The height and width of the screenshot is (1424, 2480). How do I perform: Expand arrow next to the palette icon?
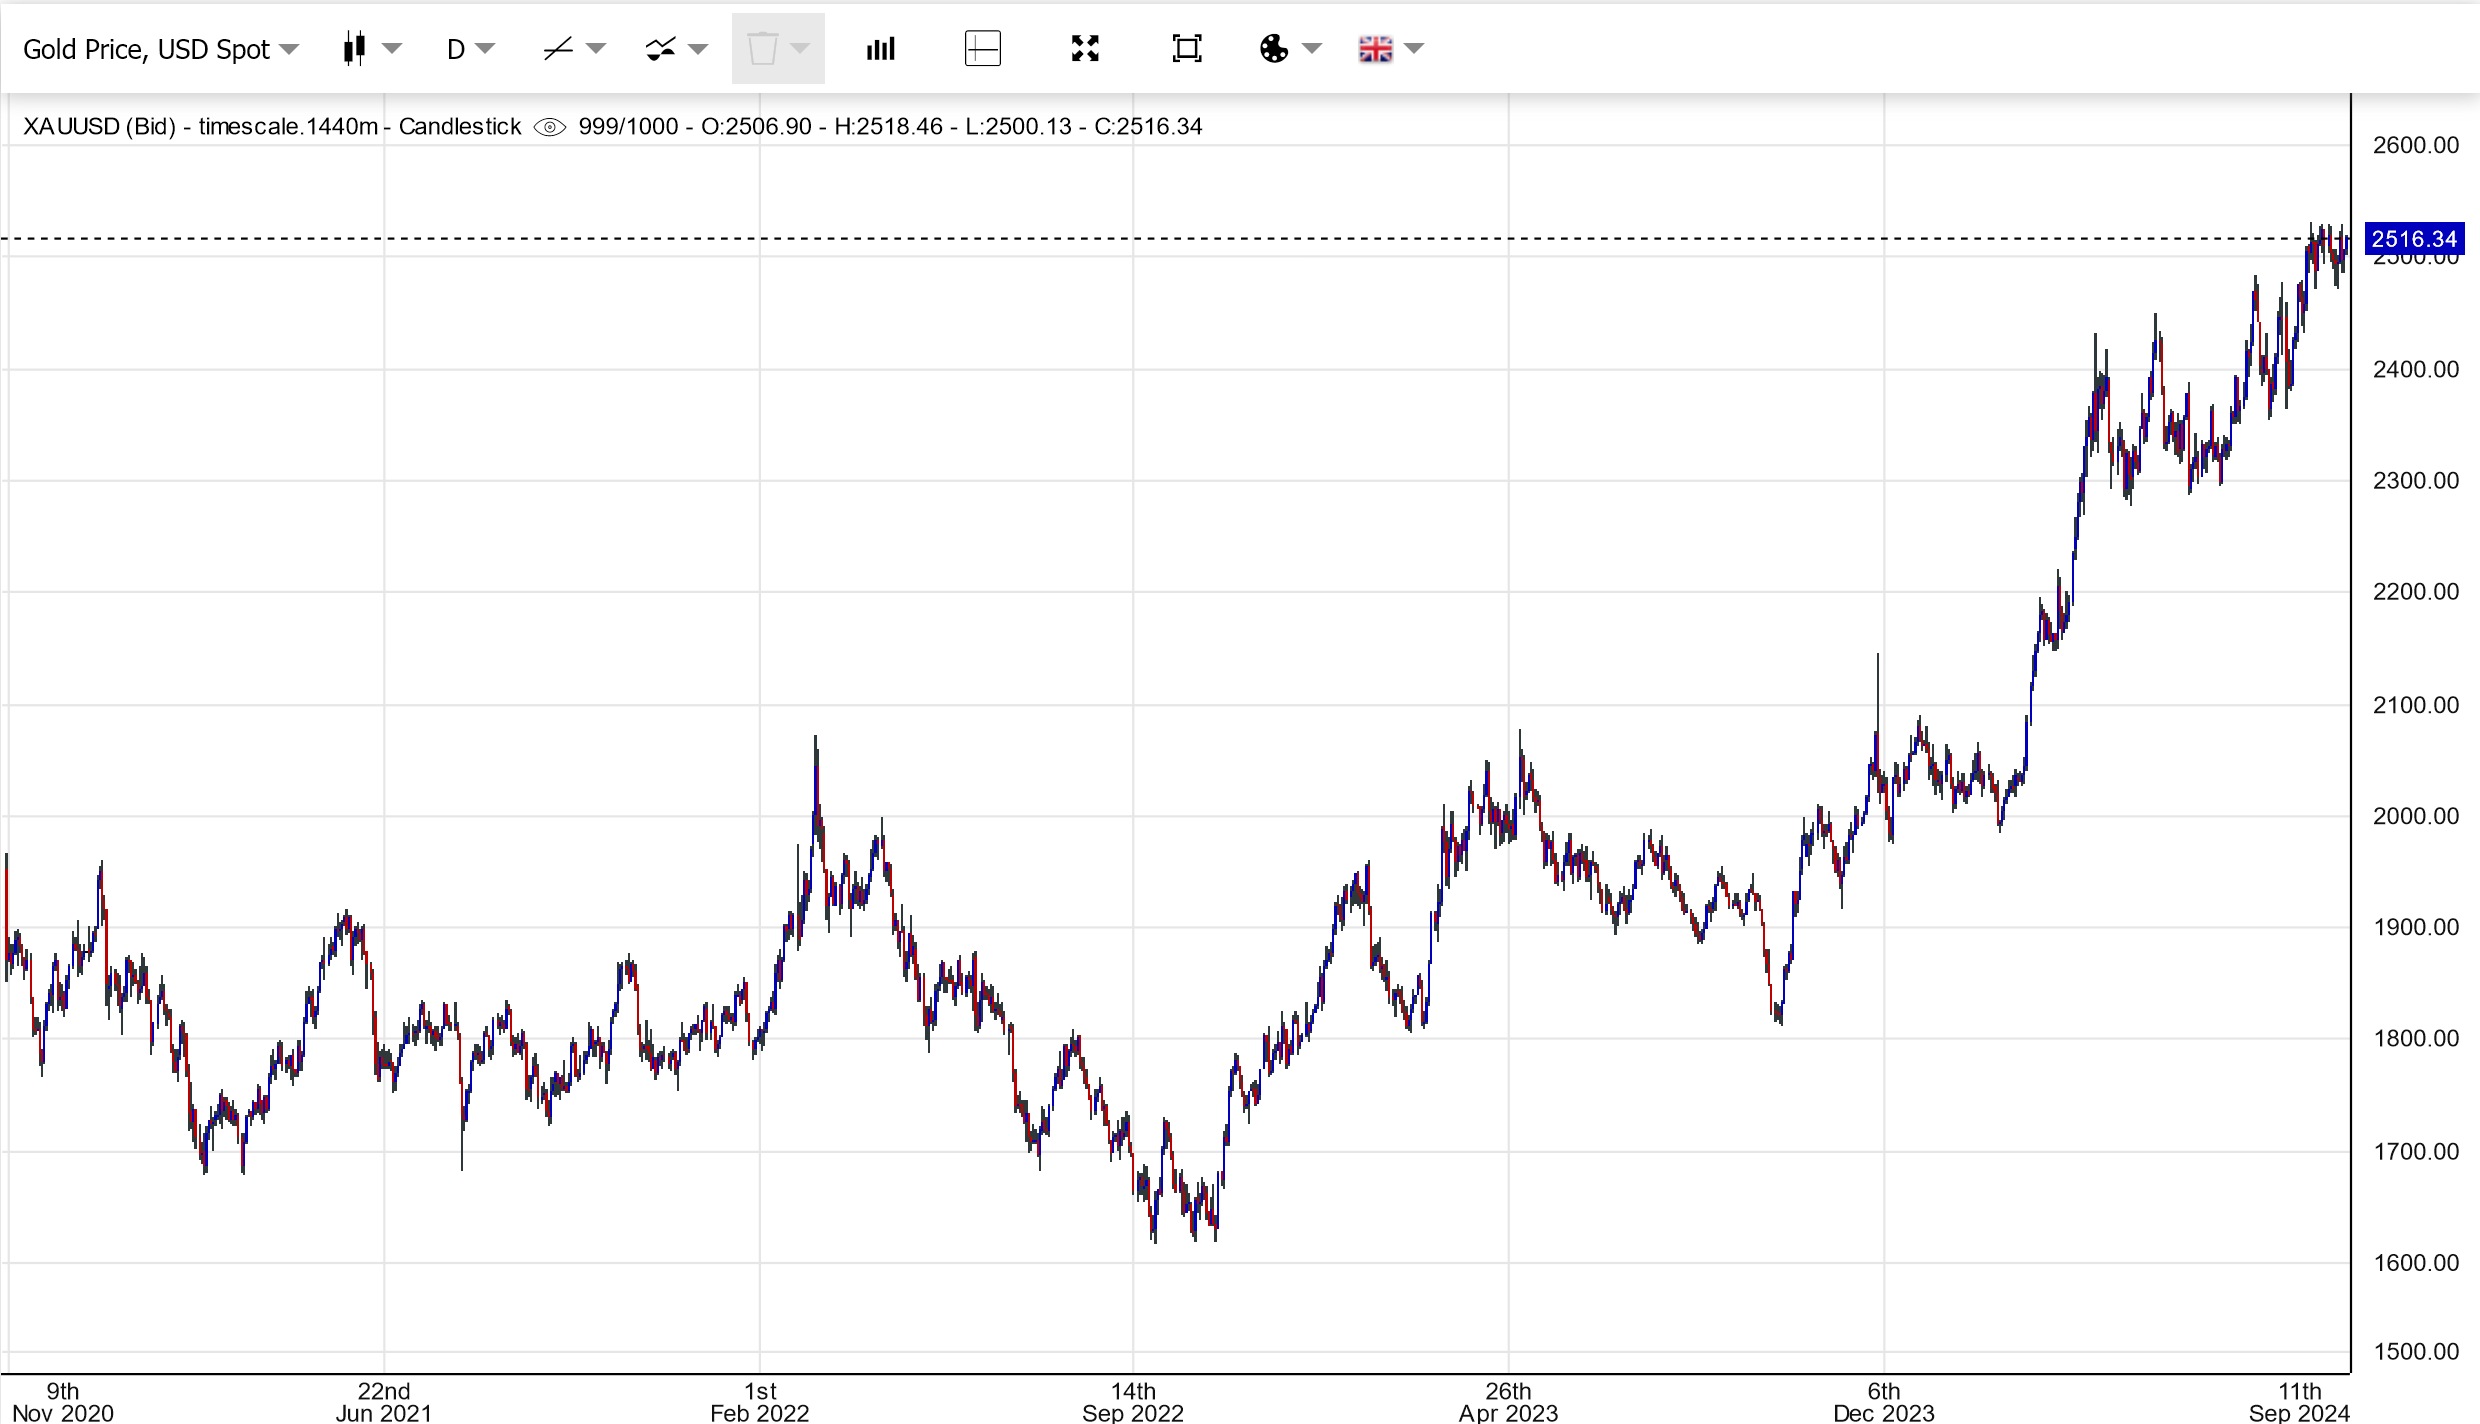(x=1312, y=48)
